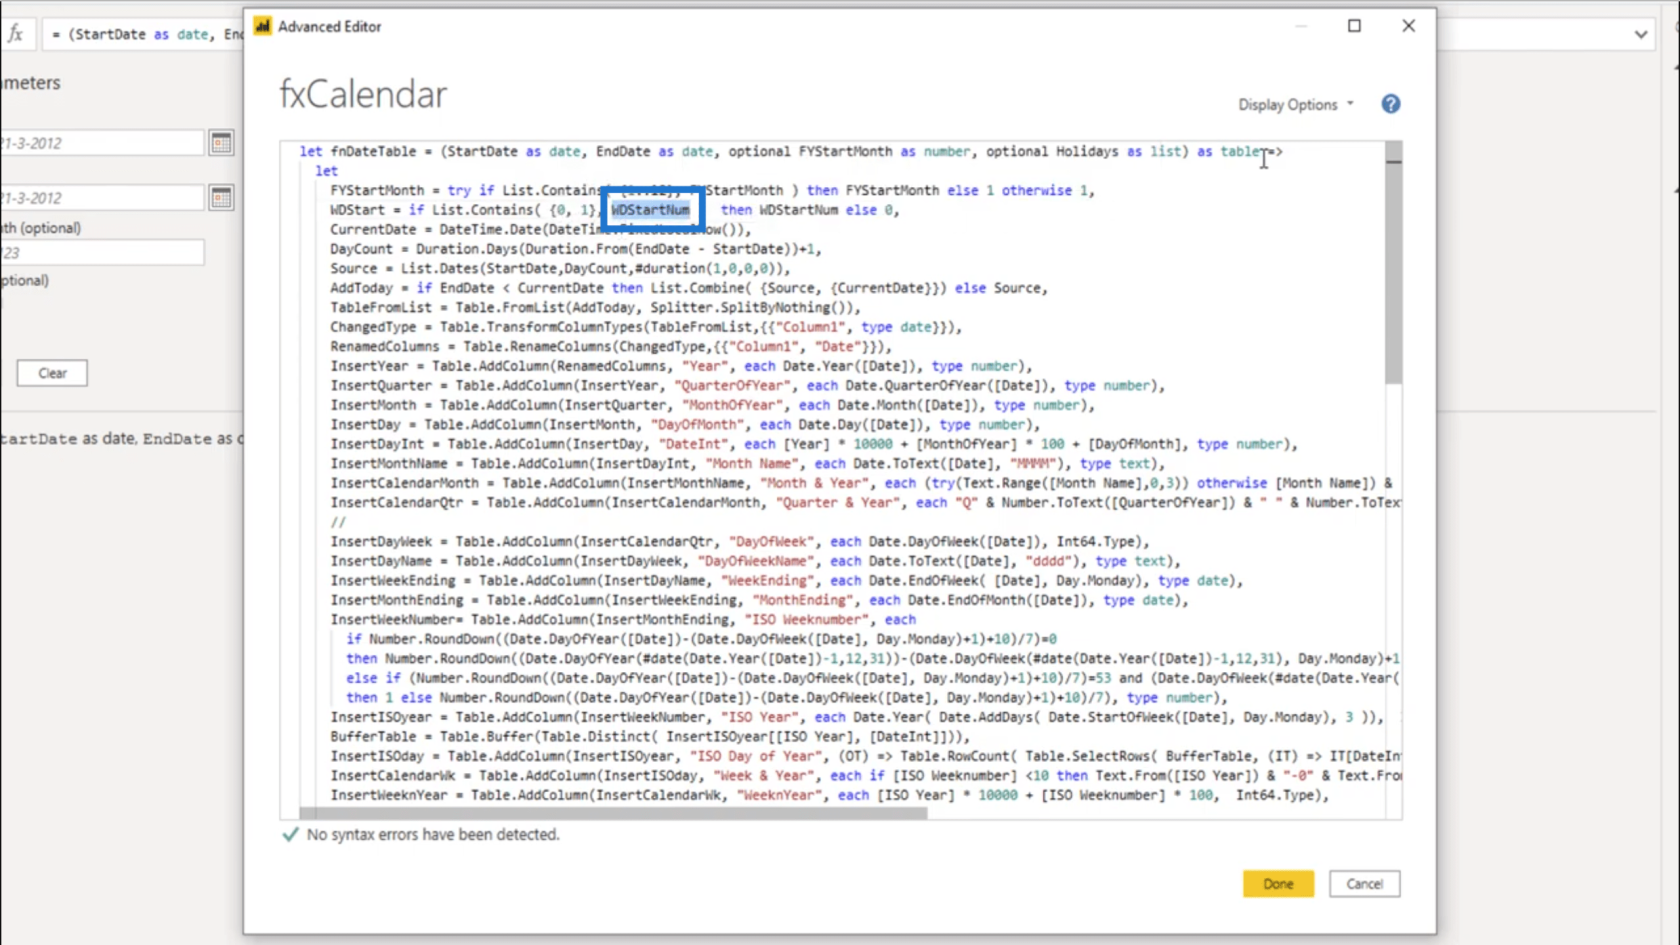Click the Done button
Viewport: 1680px width, 945px height.
(1278, 884)
